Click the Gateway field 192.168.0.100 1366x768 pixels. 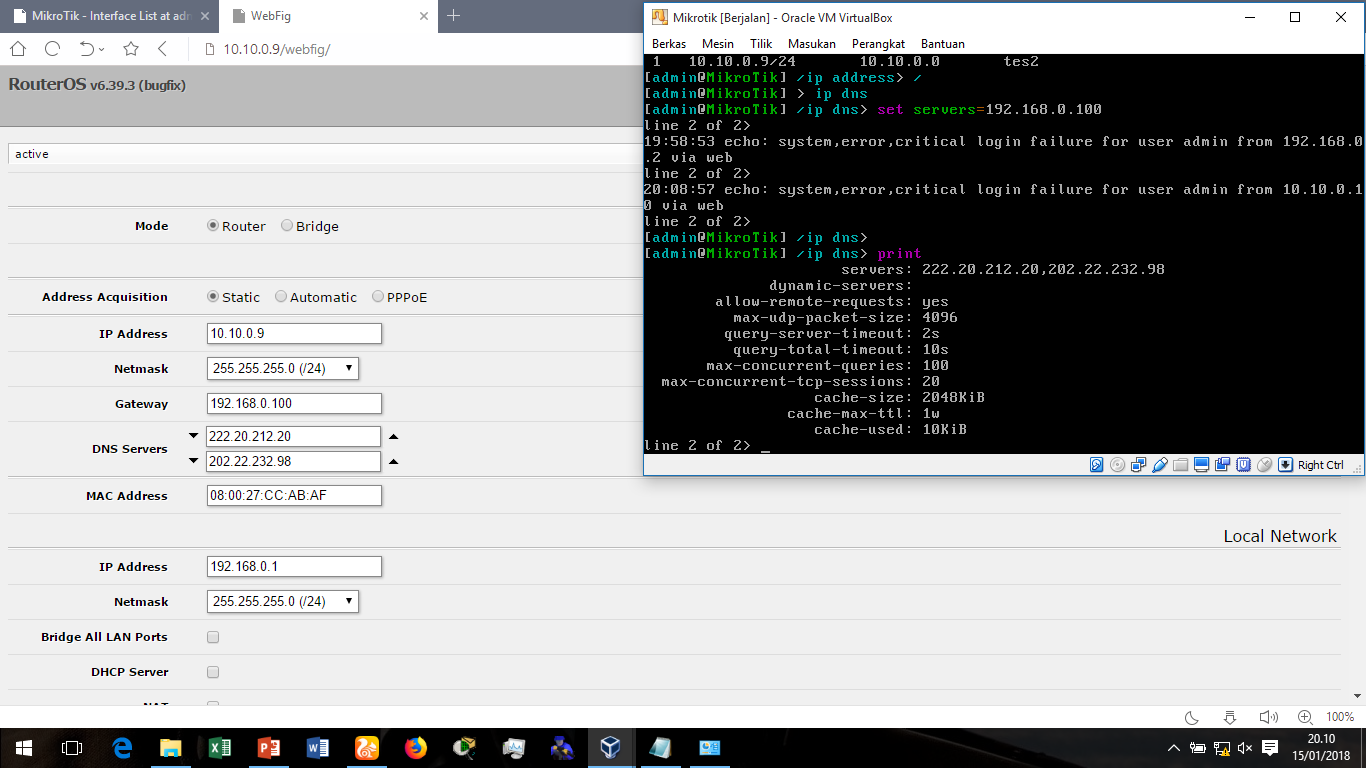pyautogui.click(x=294, y=404)
